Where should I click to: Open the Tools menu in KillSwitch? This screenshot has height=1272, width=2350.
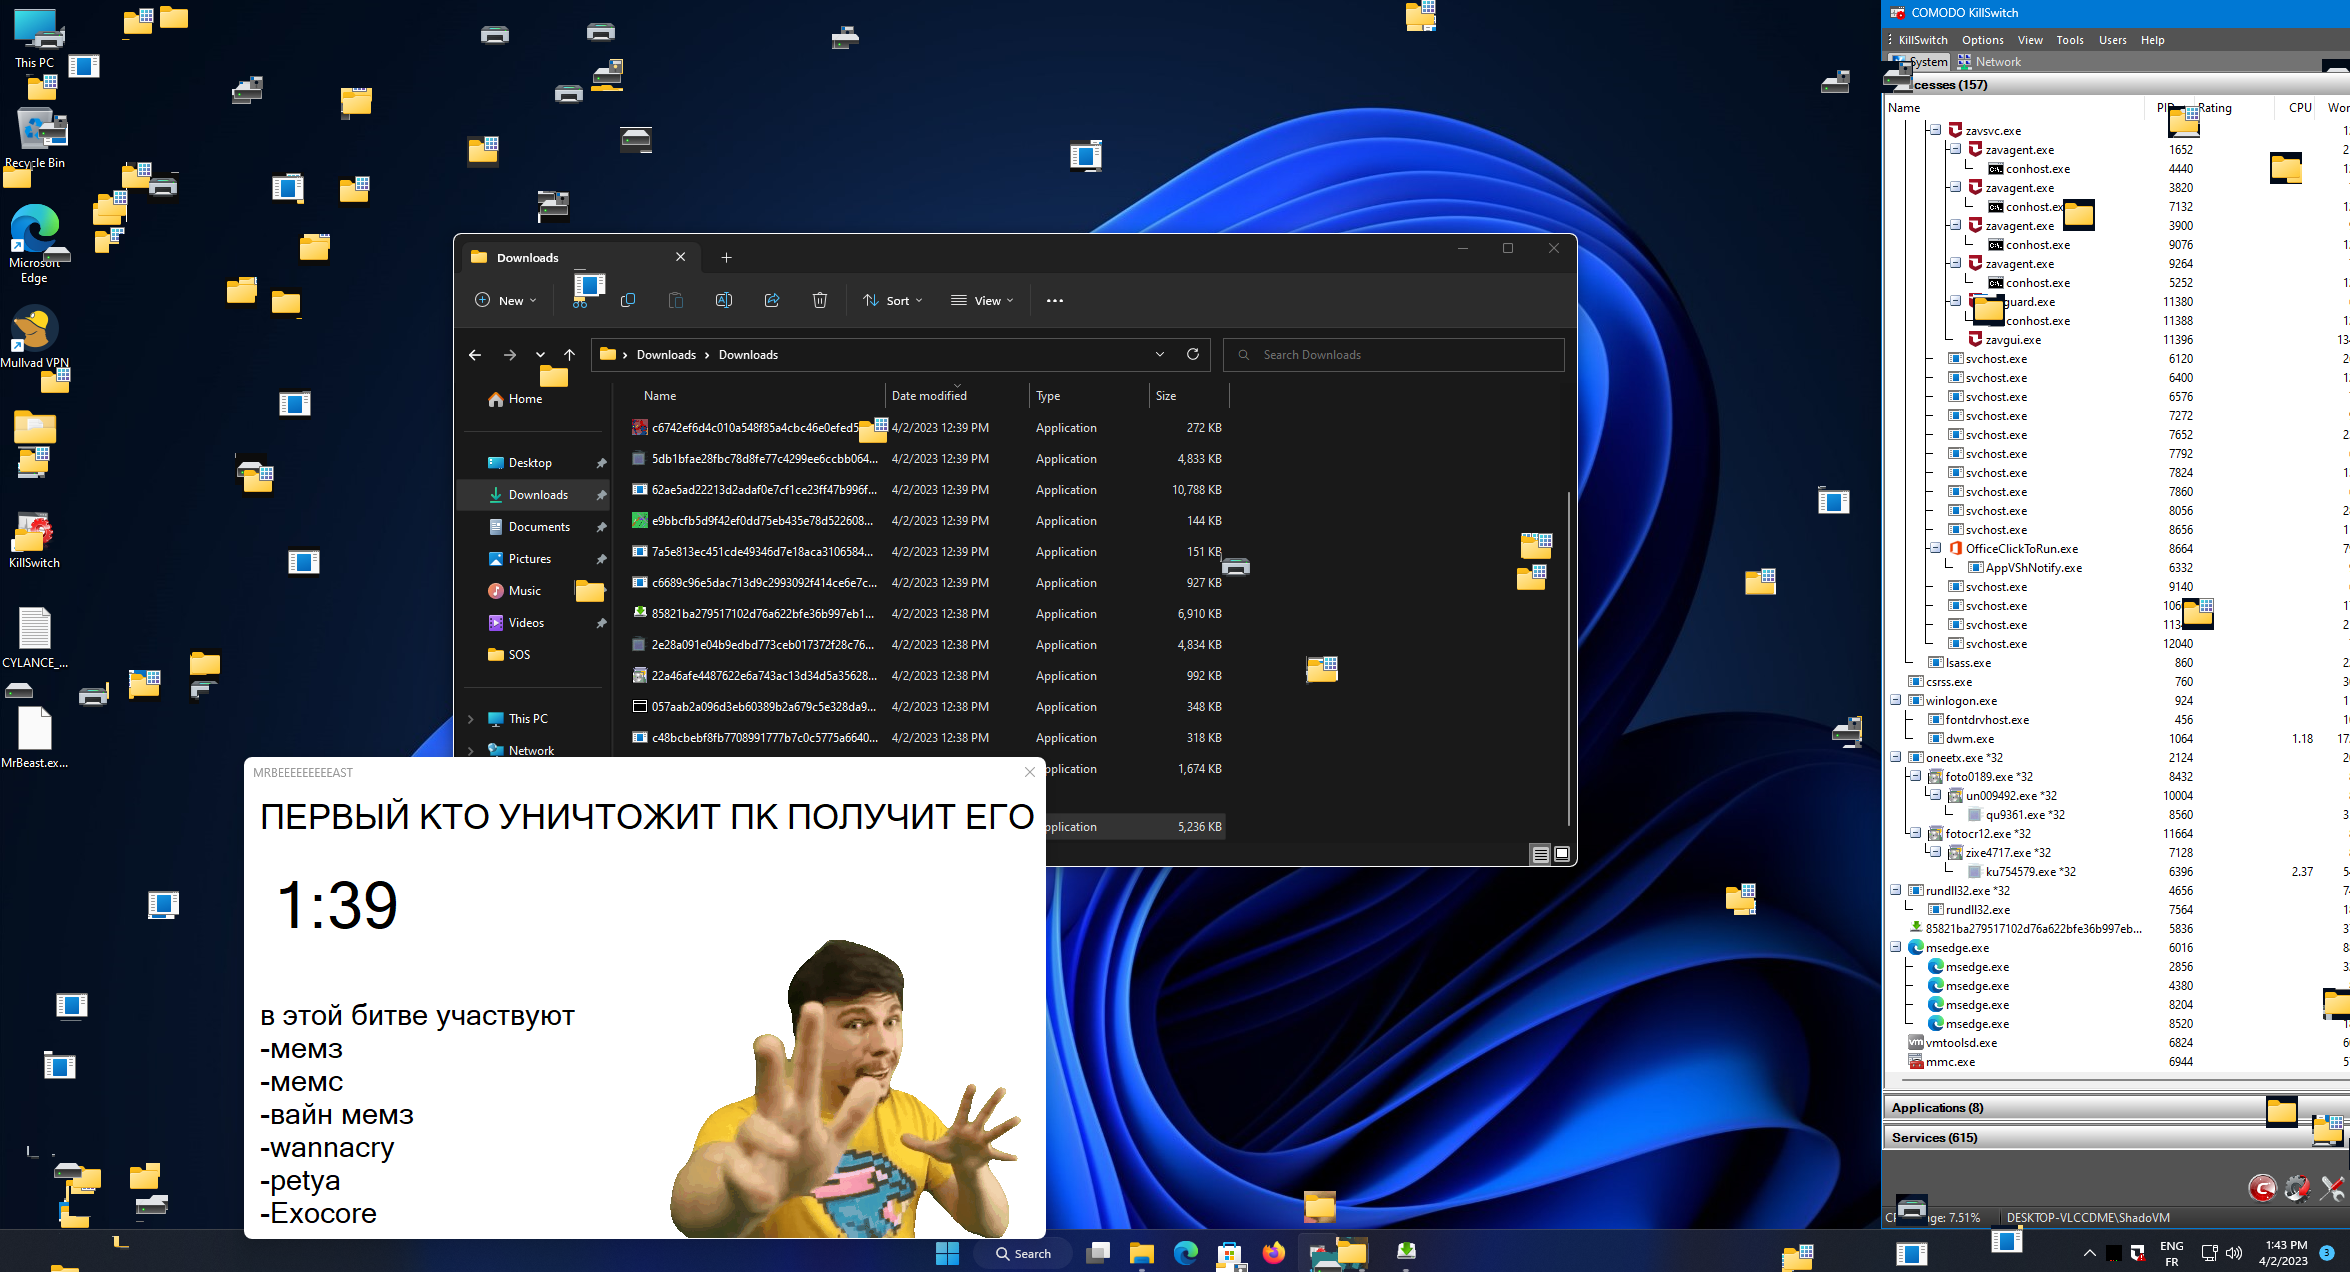(2069, 40)
